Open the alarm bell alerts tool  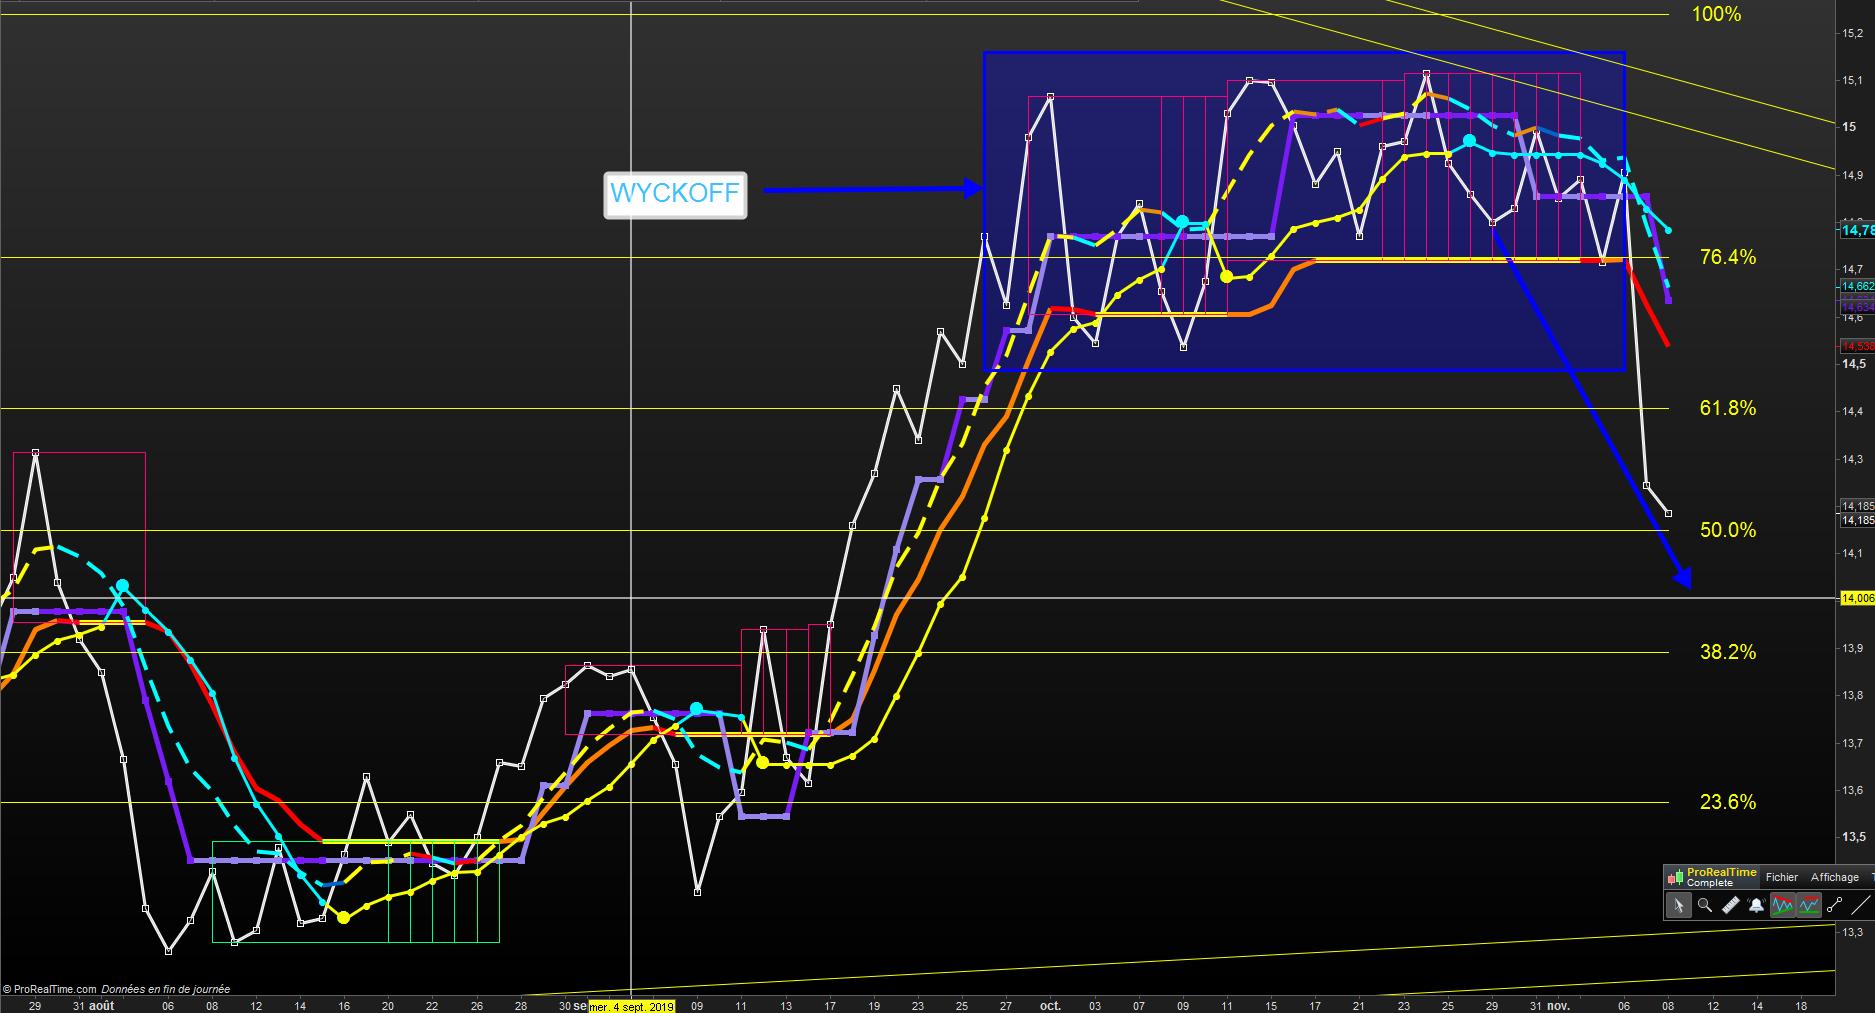tap(1756, 905)
